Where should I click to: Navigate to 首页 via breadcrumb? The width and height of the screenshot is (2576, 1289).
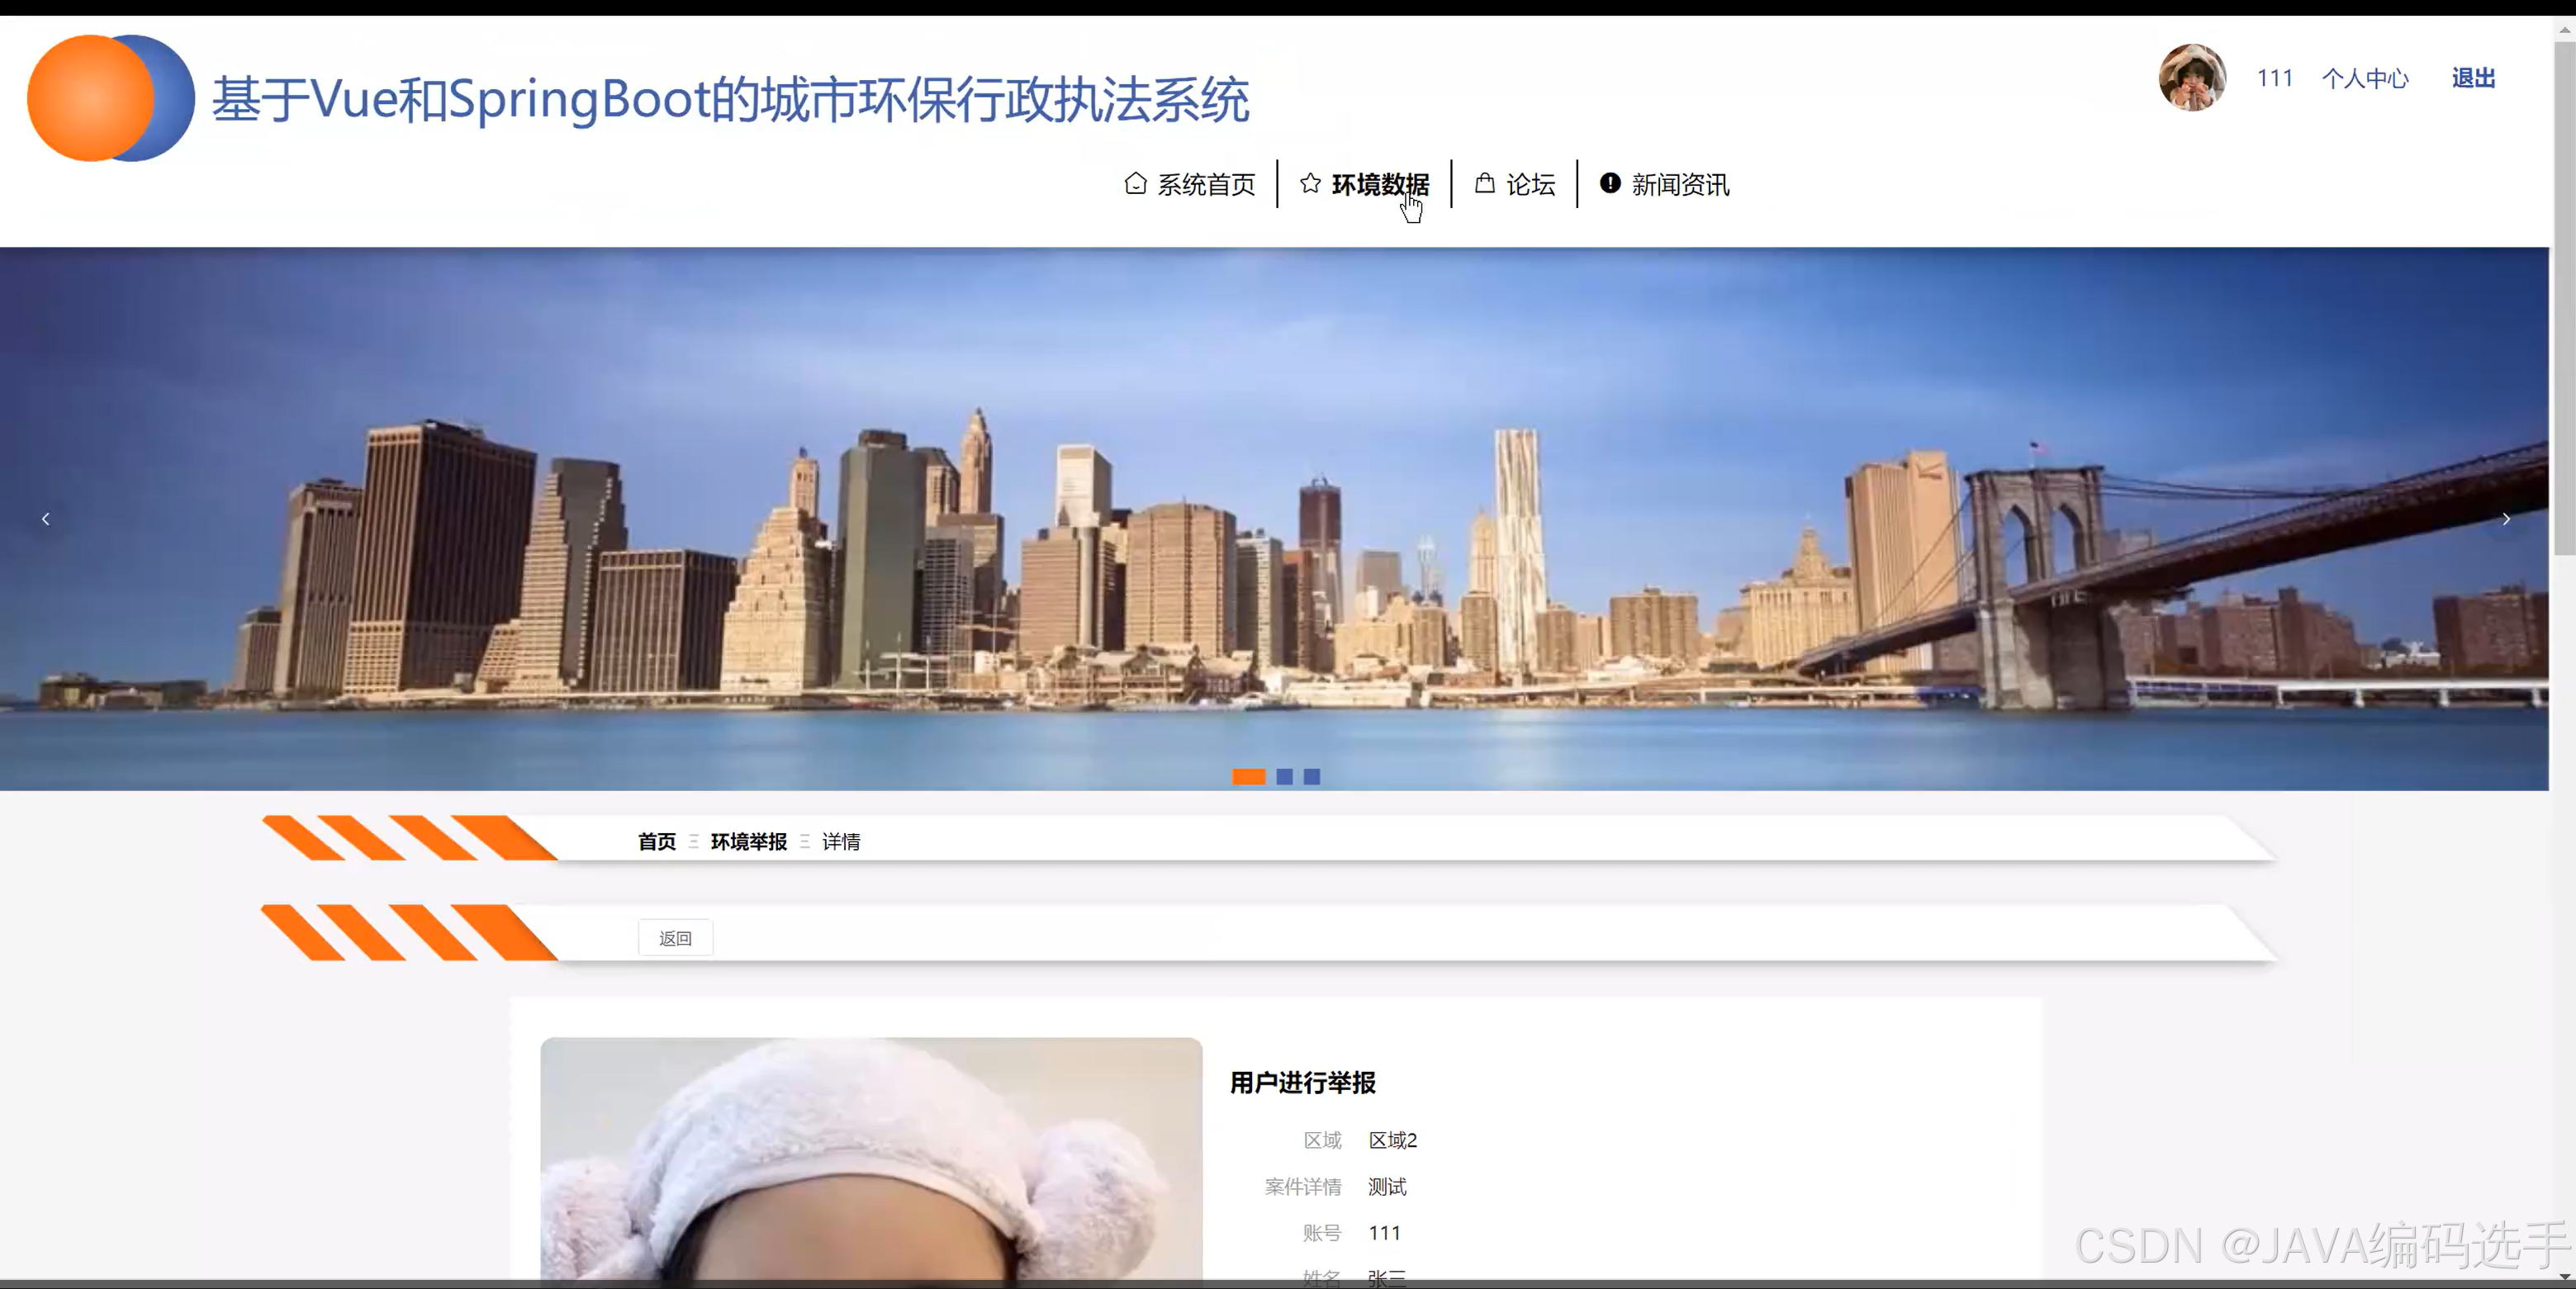click(656, 841)
